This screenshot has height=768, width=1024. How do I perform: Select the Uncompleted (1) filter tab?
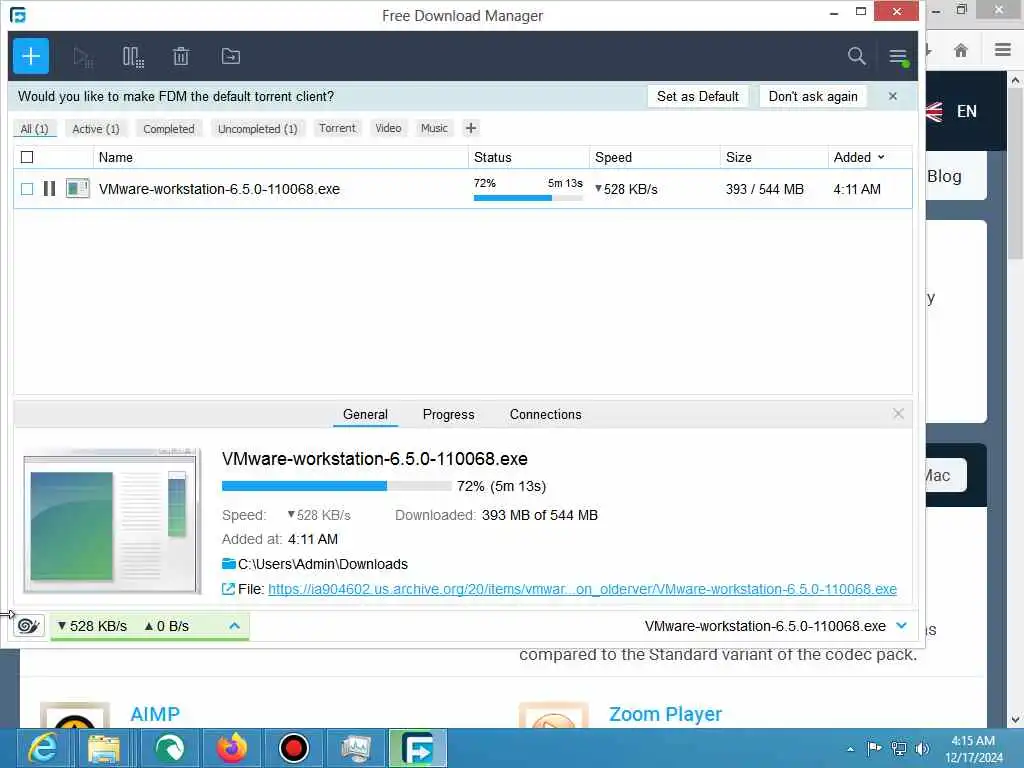pyautogui.click(x=257, y=129)
